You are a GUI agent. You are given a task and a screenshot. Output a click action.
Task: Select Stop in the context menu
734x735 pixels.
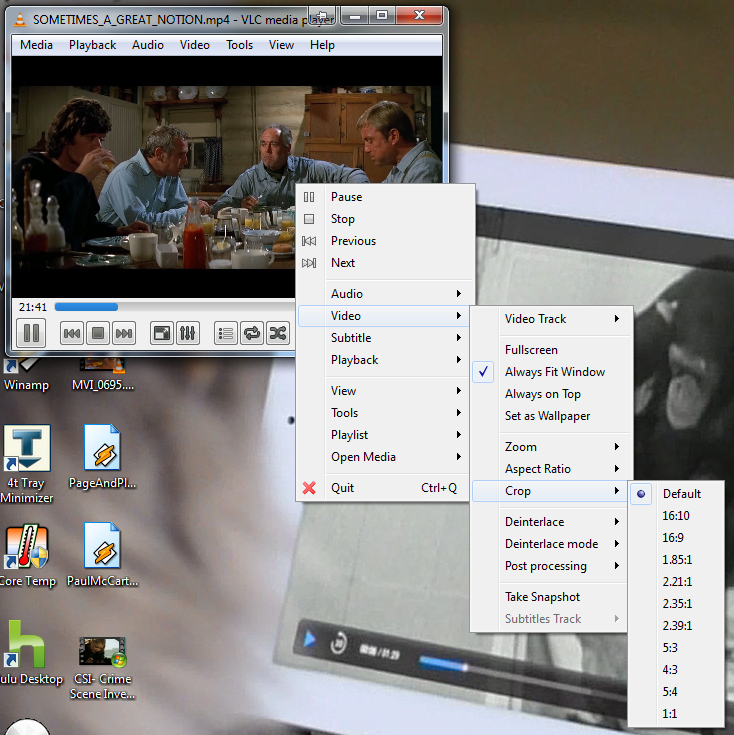[384, 219]
